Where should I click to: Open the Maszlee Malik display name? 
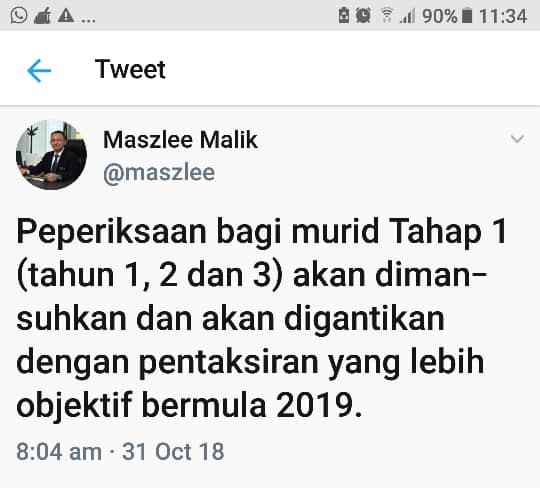(x=180, y=140)
